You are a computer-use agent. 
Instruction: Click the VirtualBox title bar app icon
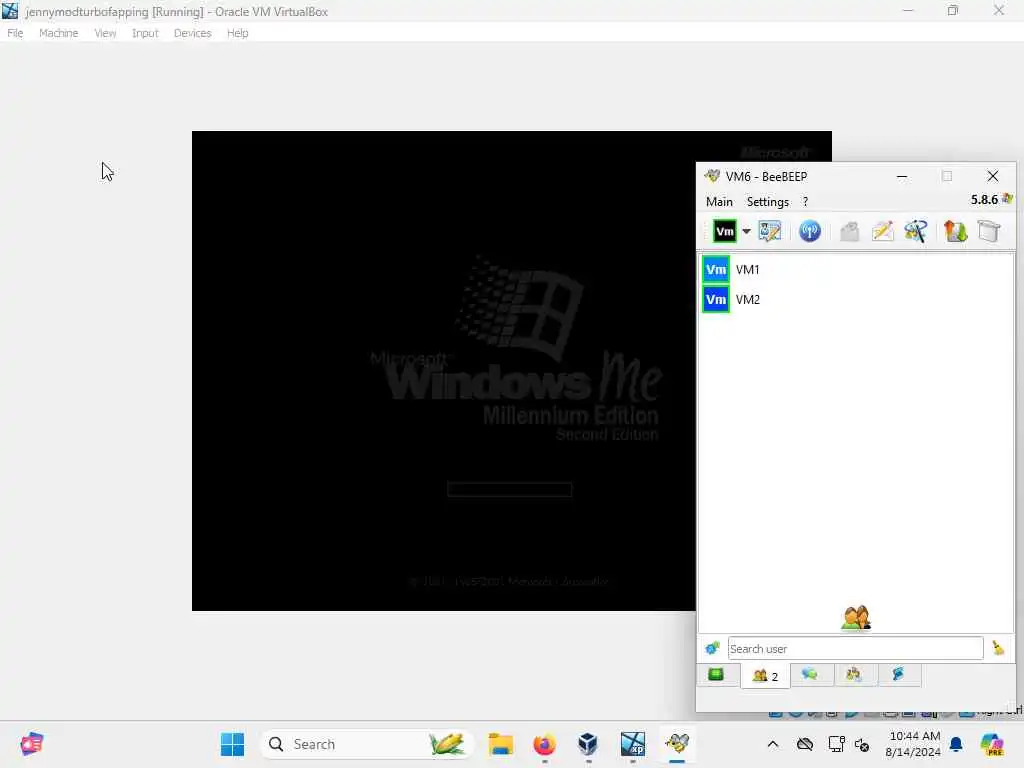10,11
